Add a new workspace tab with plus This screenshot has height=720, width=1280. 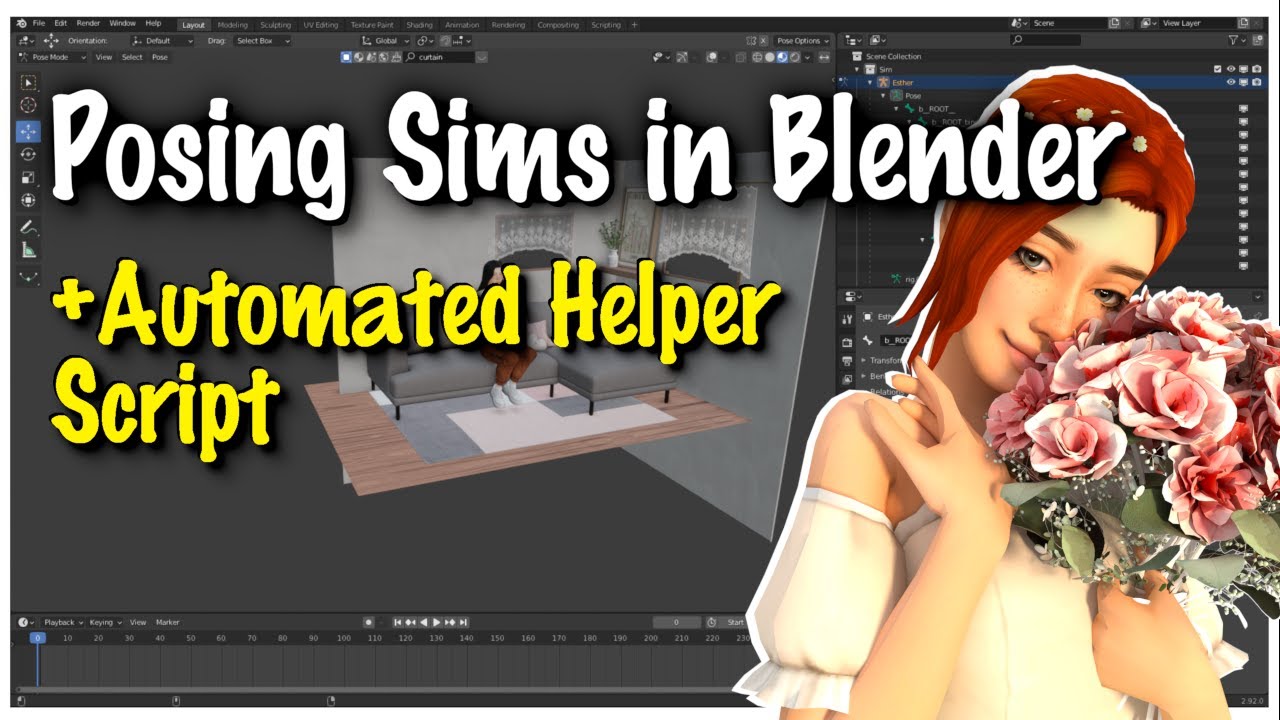tap(635, 24)
